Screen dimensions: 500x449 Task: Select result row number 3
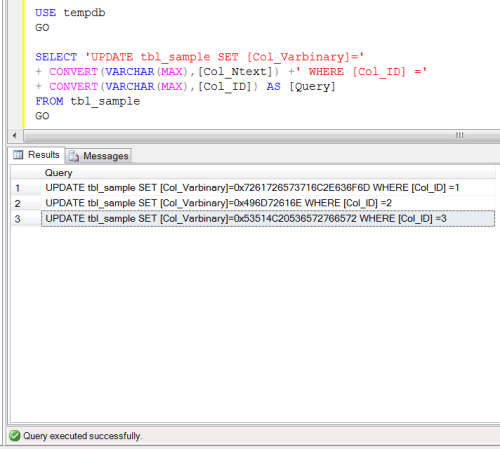coord(26,219)
